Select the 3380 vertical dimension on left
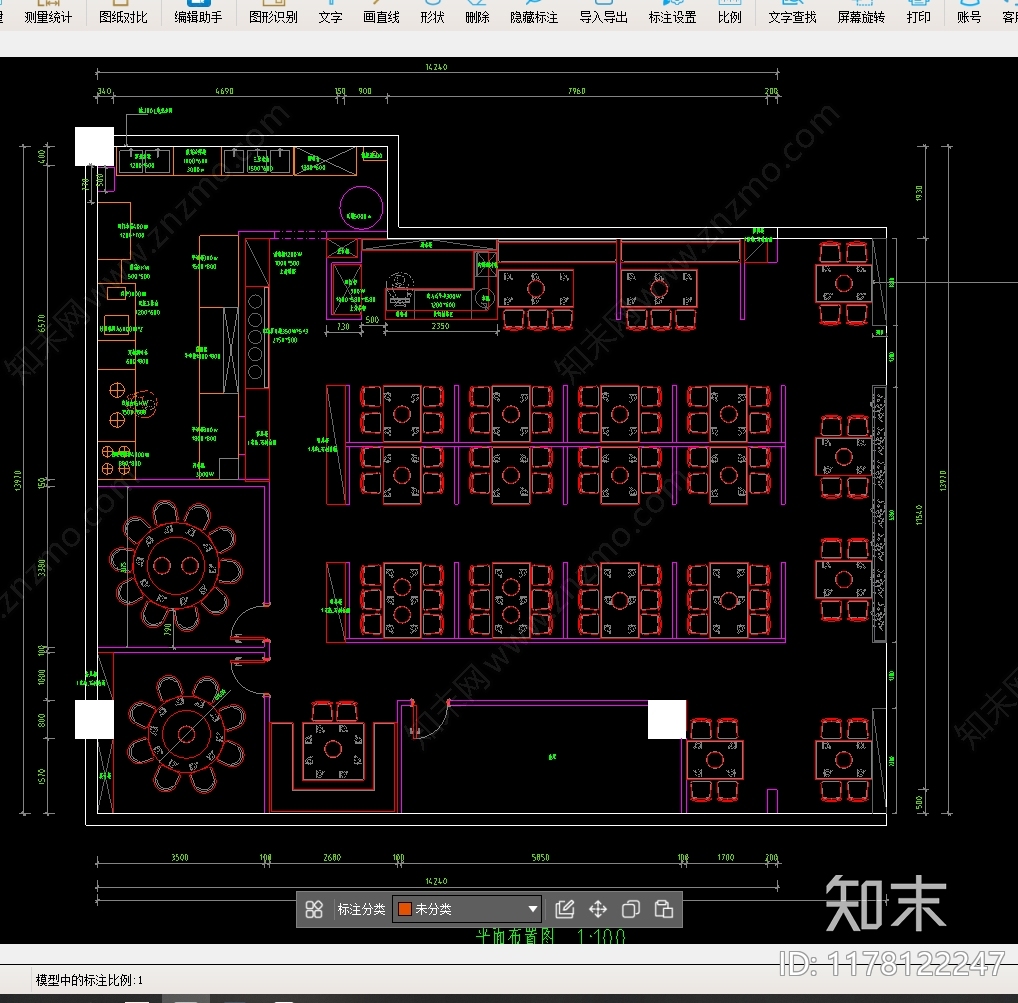 click(x=42, y=567)
